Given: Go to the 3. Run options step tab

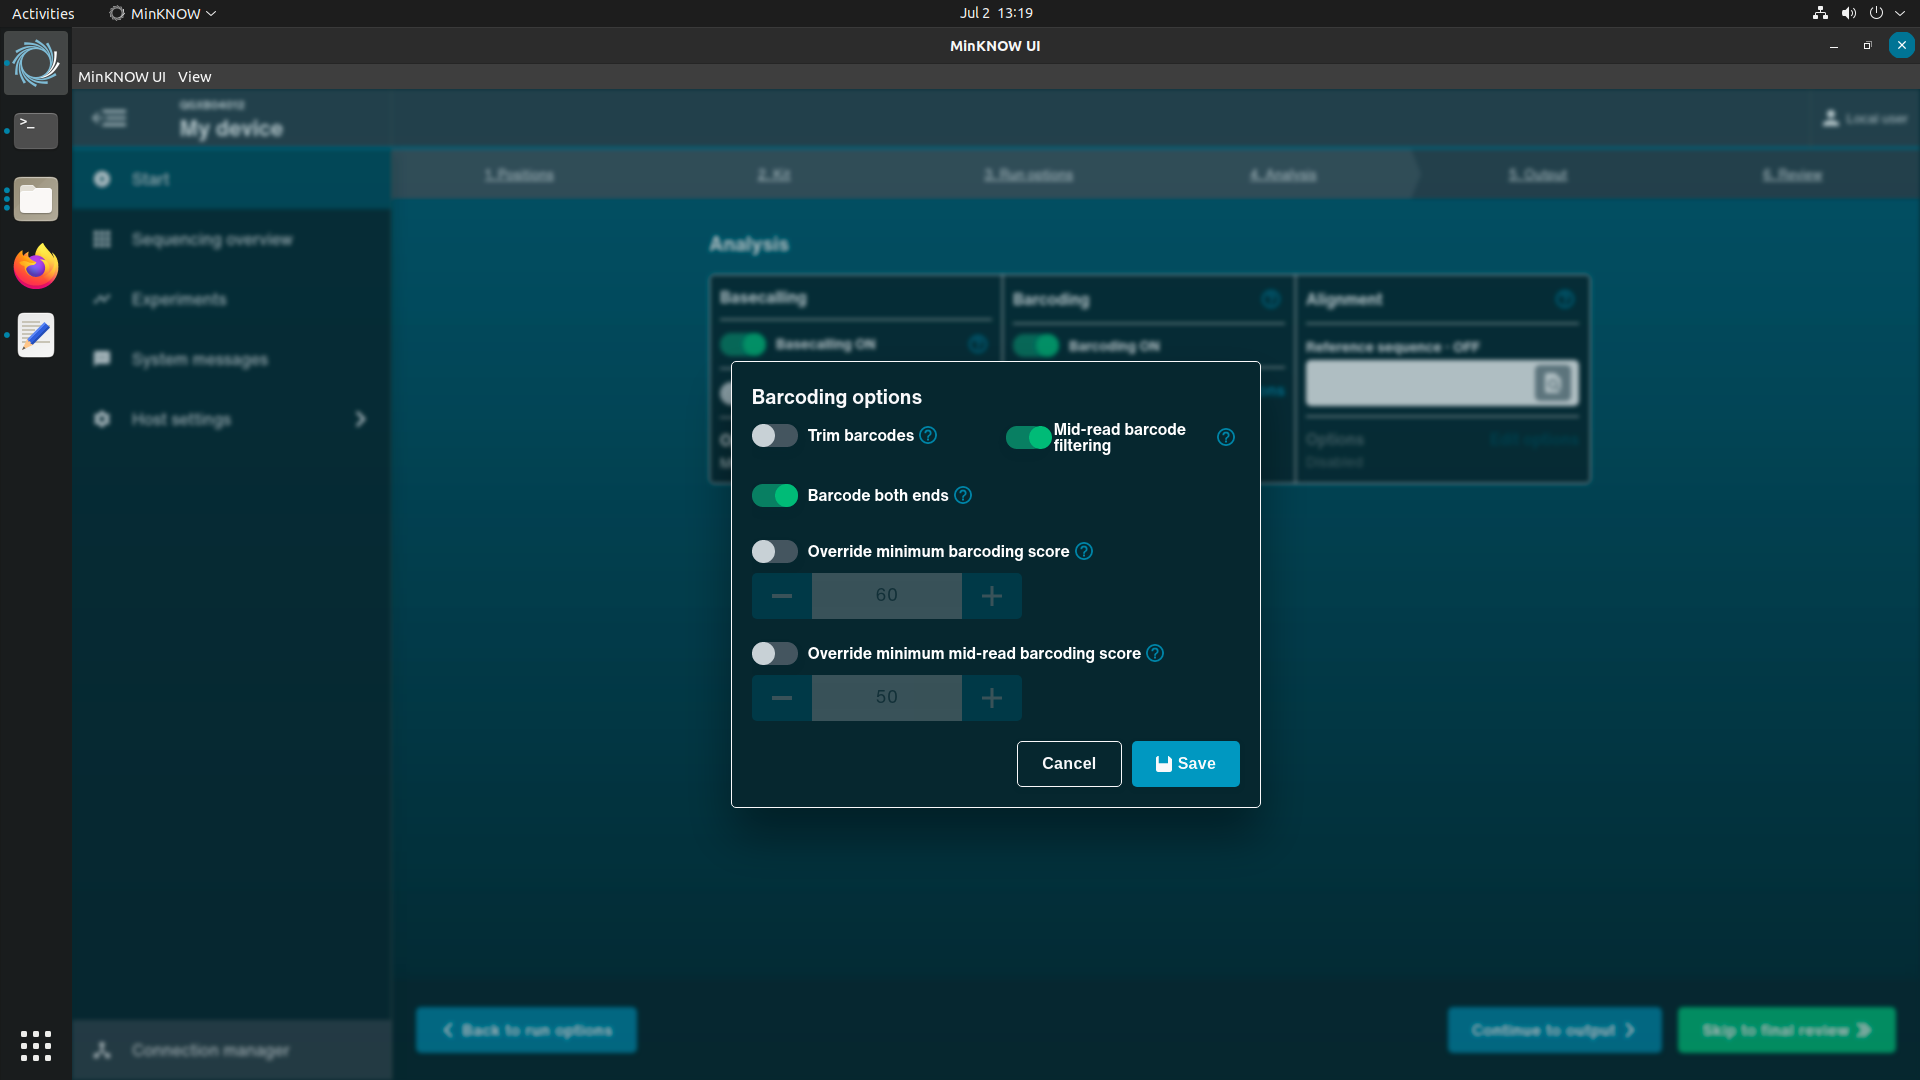Looking at the screenshot, I should [x=1028, y=175].
